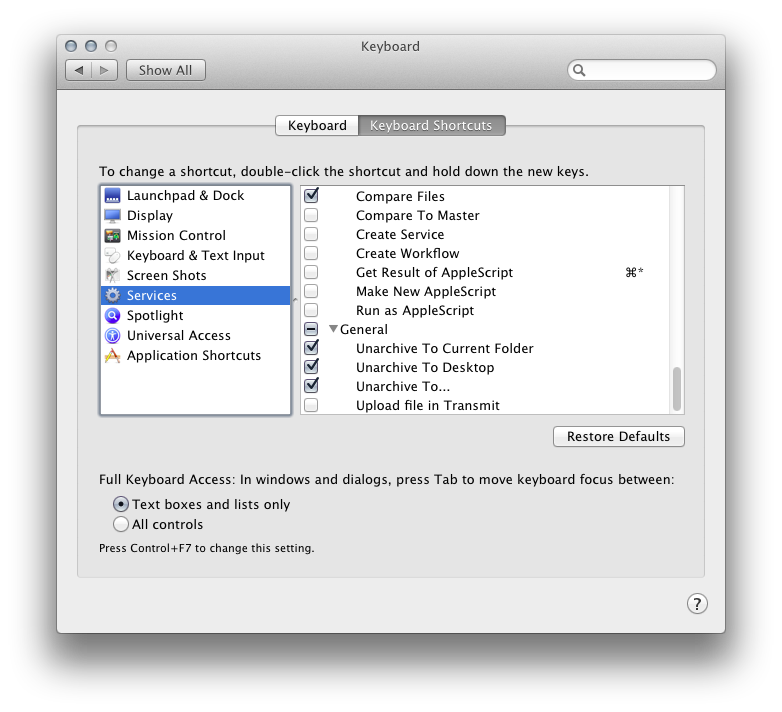The width and height of the screenshot is (782, 712).
Task: Click the search magnifier icon
Action: (579, 70)
